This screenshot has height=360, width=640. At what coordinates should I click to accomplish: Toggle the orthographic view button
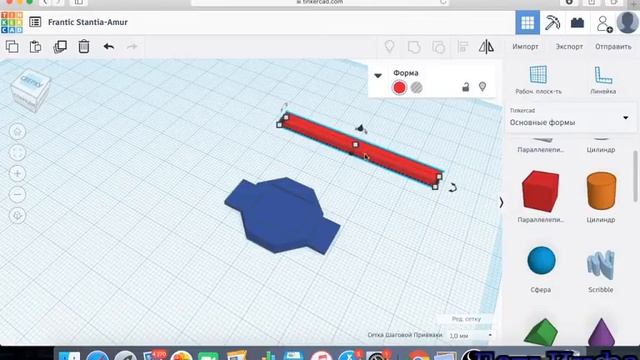[x=17, y=216]
